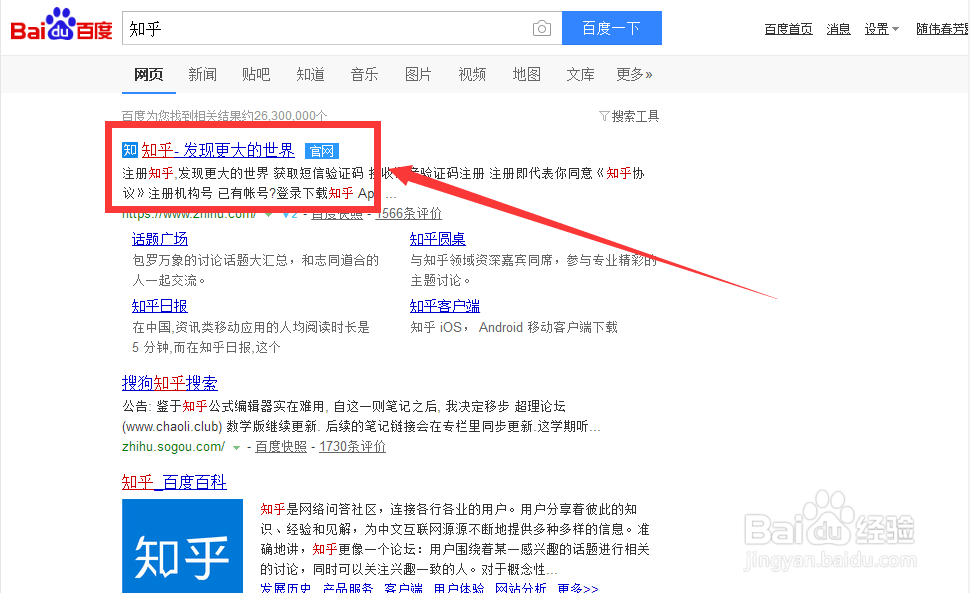Open the username account link at top right
Viewport: 970px width, 593px height.
click(943, 29)
